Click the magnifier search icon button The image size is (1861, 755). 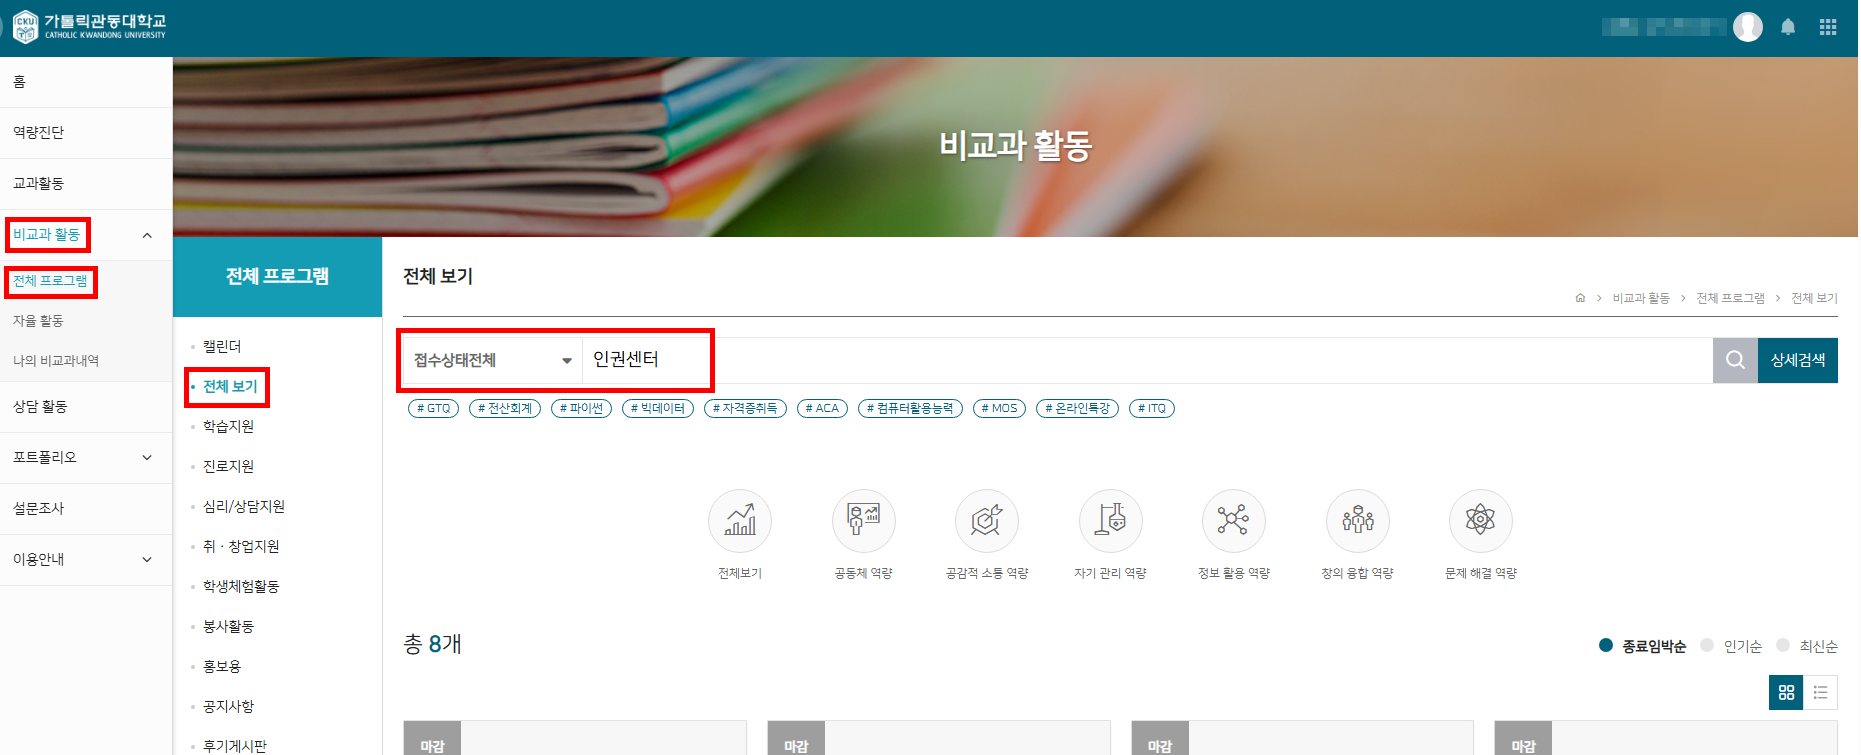pos(1735,360)
